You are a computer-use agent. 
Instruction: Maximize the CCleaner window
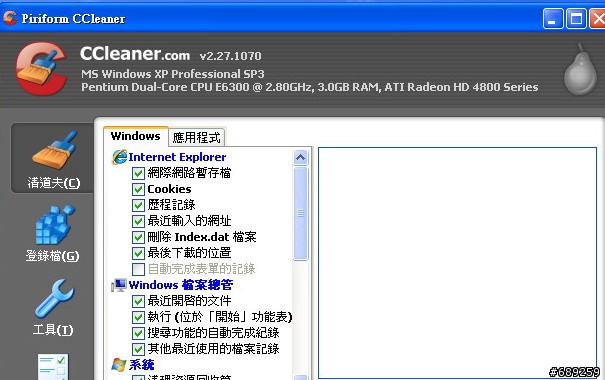(576, 19)
